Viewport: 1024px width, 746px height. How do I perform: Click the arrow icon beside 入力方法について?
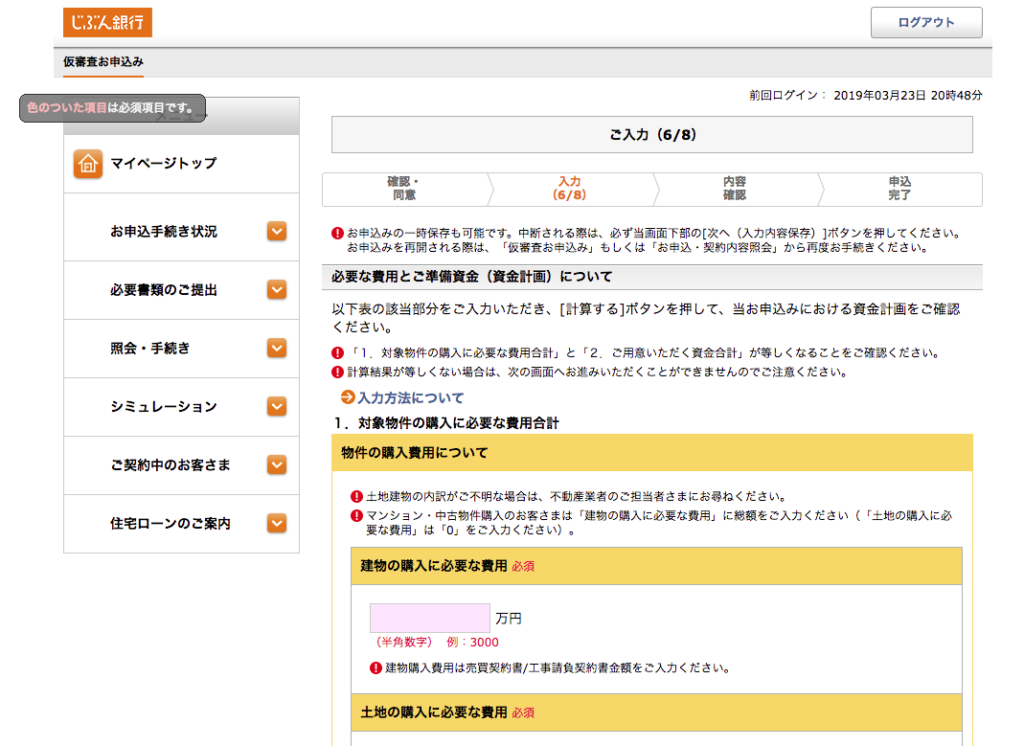tap(347, 397)
